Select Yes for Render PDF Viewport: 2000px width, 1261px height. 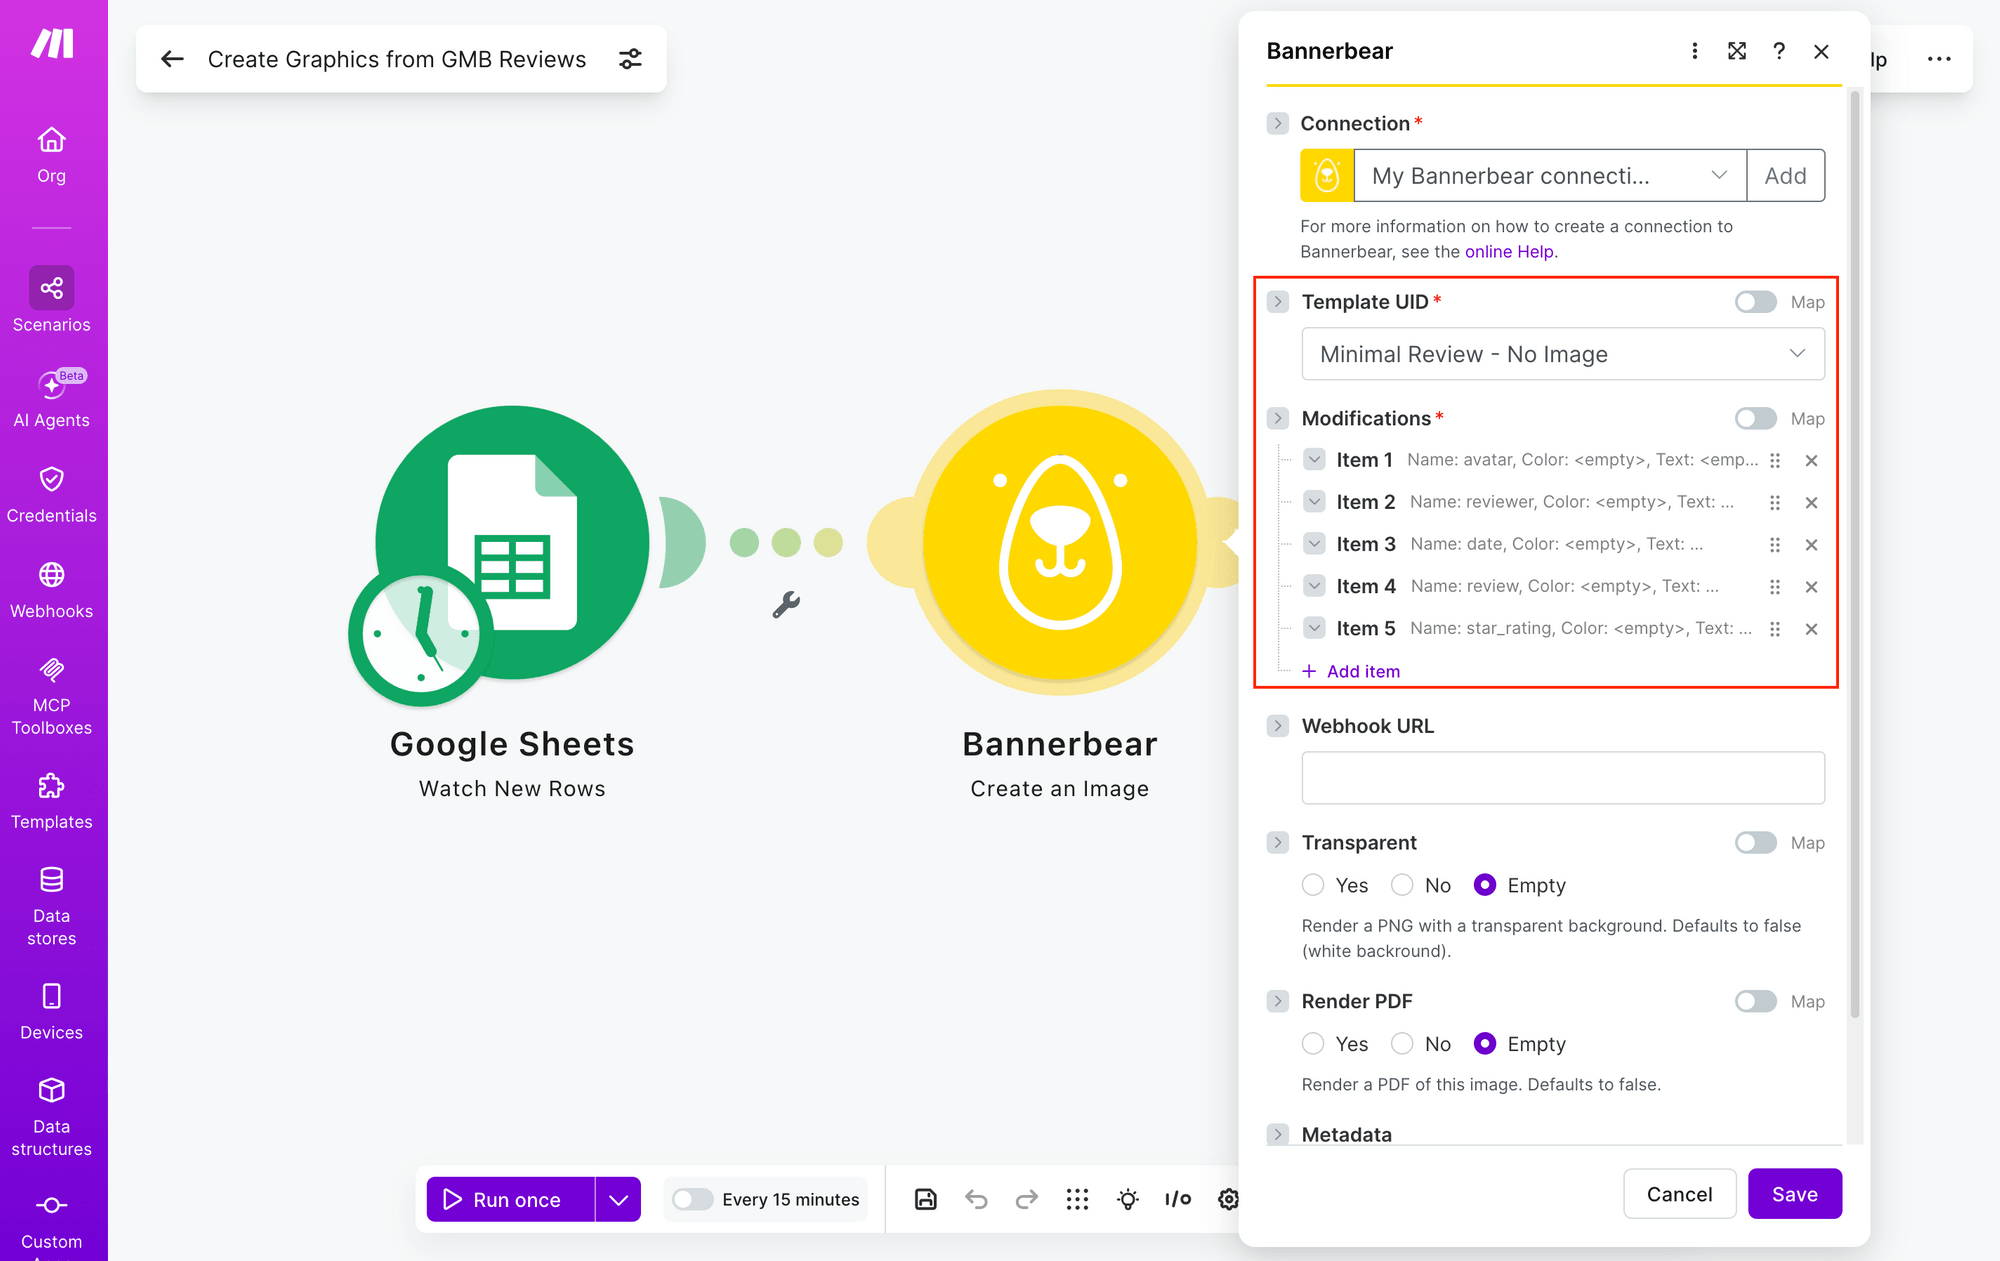coord(1313,1044)
